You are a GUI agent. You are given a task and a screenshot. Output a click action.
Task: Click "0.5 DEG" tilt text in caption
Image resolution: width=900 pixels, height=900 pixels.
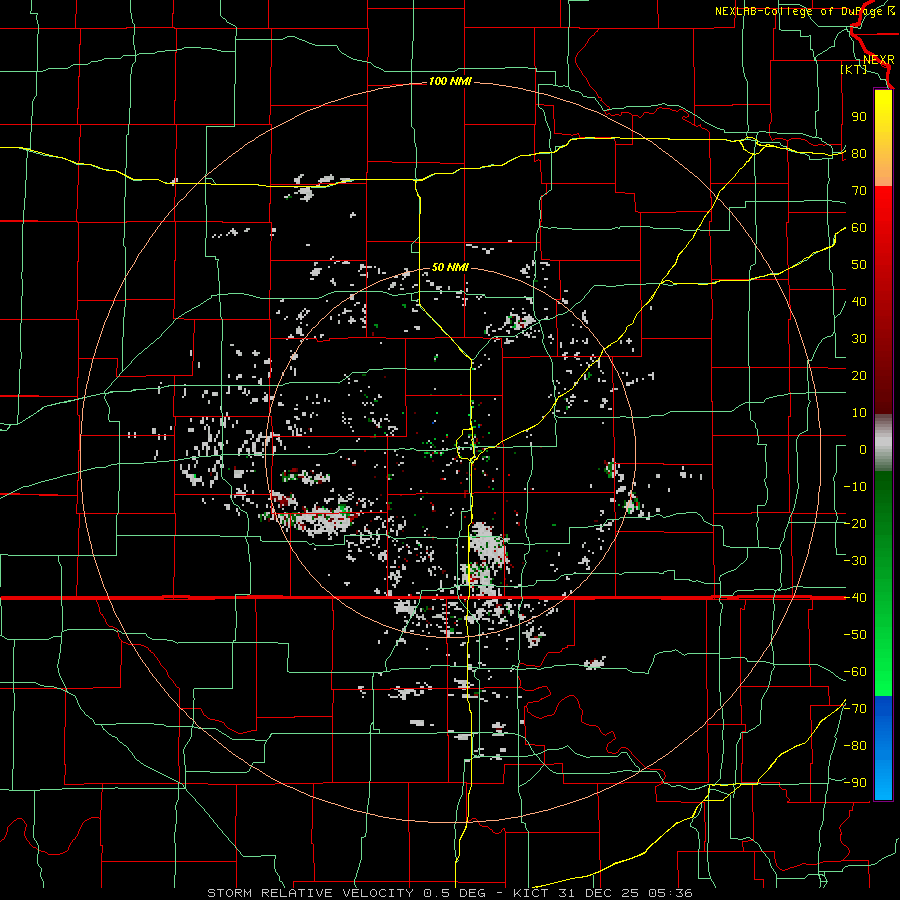[454, 893]
